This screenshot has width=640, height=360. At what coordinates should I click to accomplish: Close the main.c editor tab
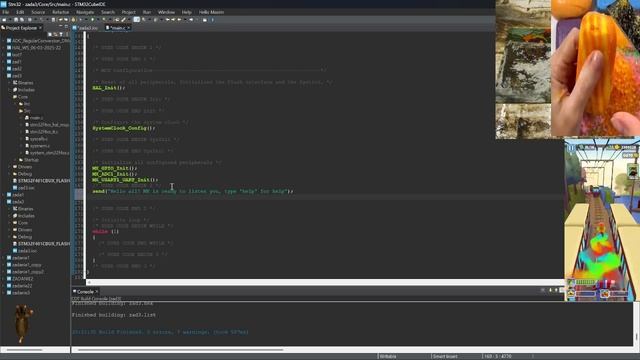[128, 28]
